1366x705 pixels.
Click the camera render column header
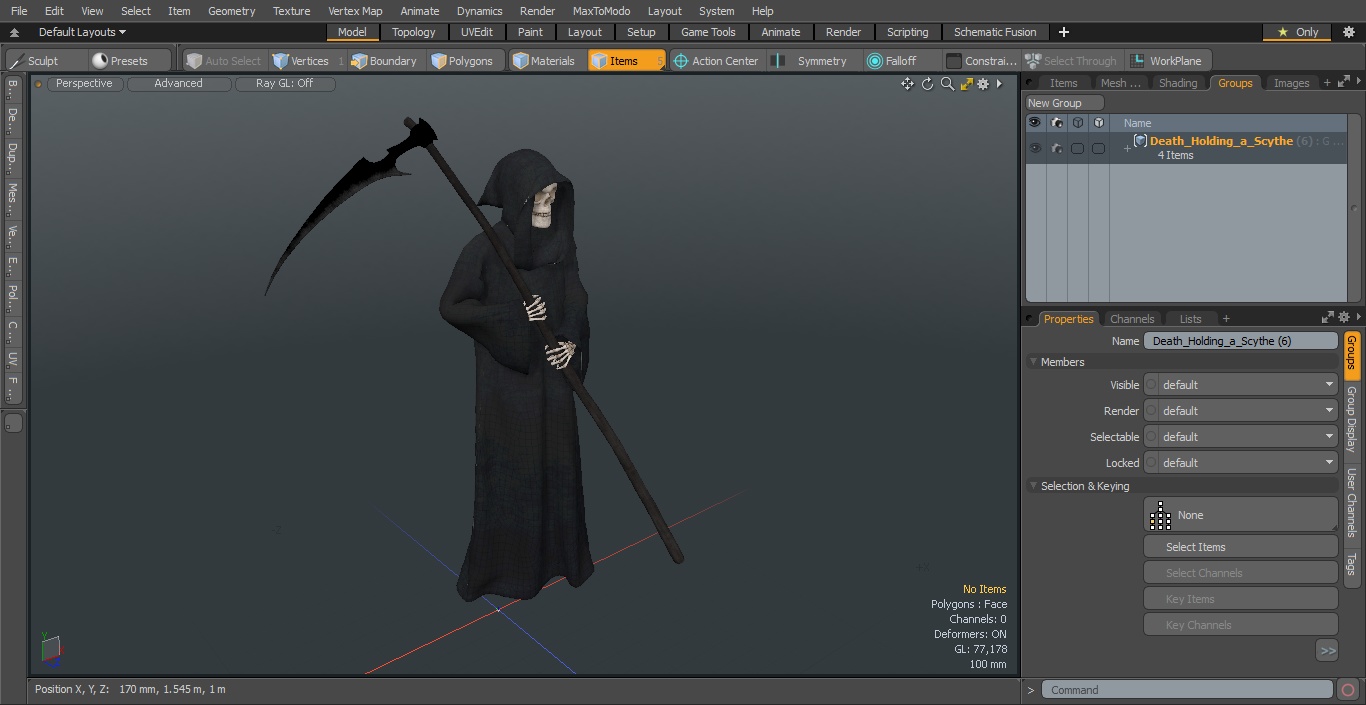pos(1057,123)
